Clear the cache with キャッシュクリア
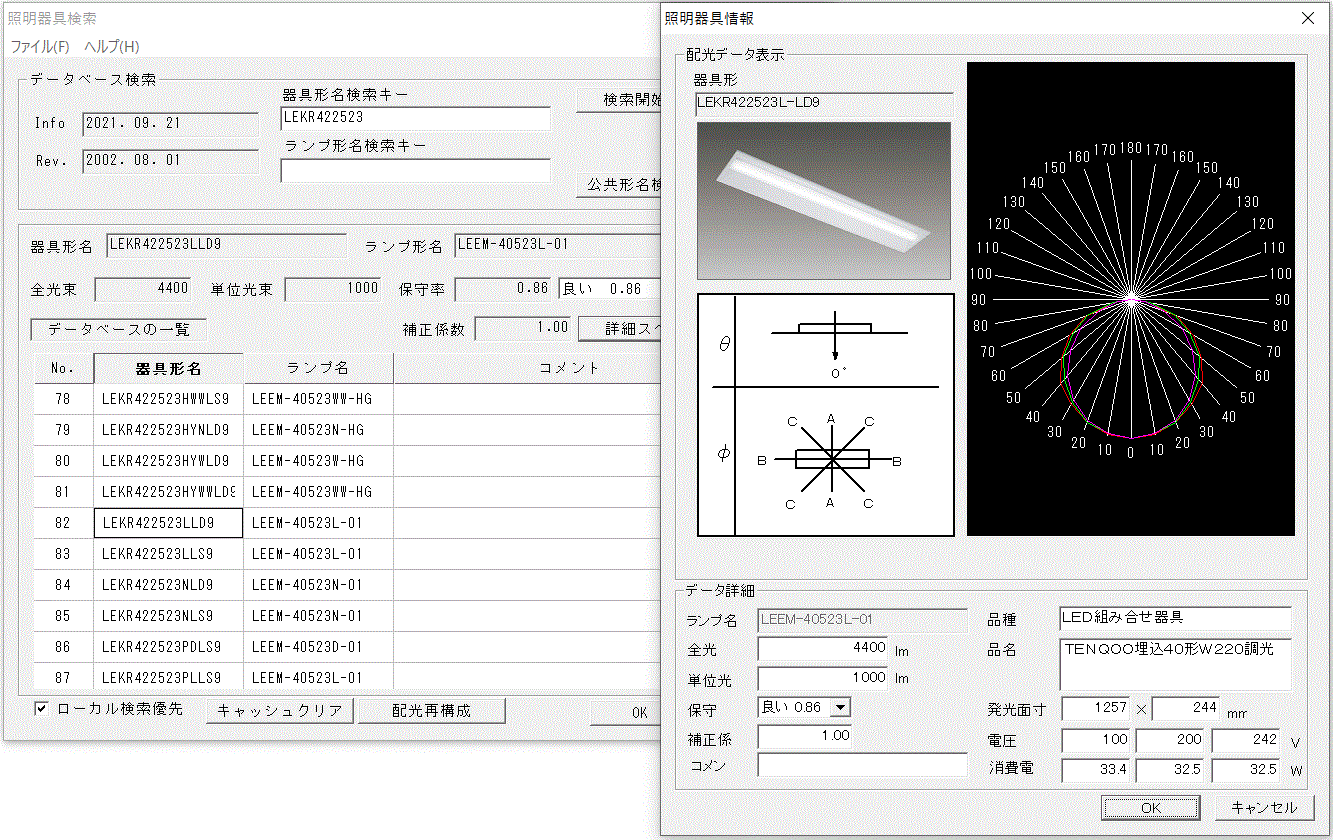Screen dimensions: 1333x840 tap(280, 710)
